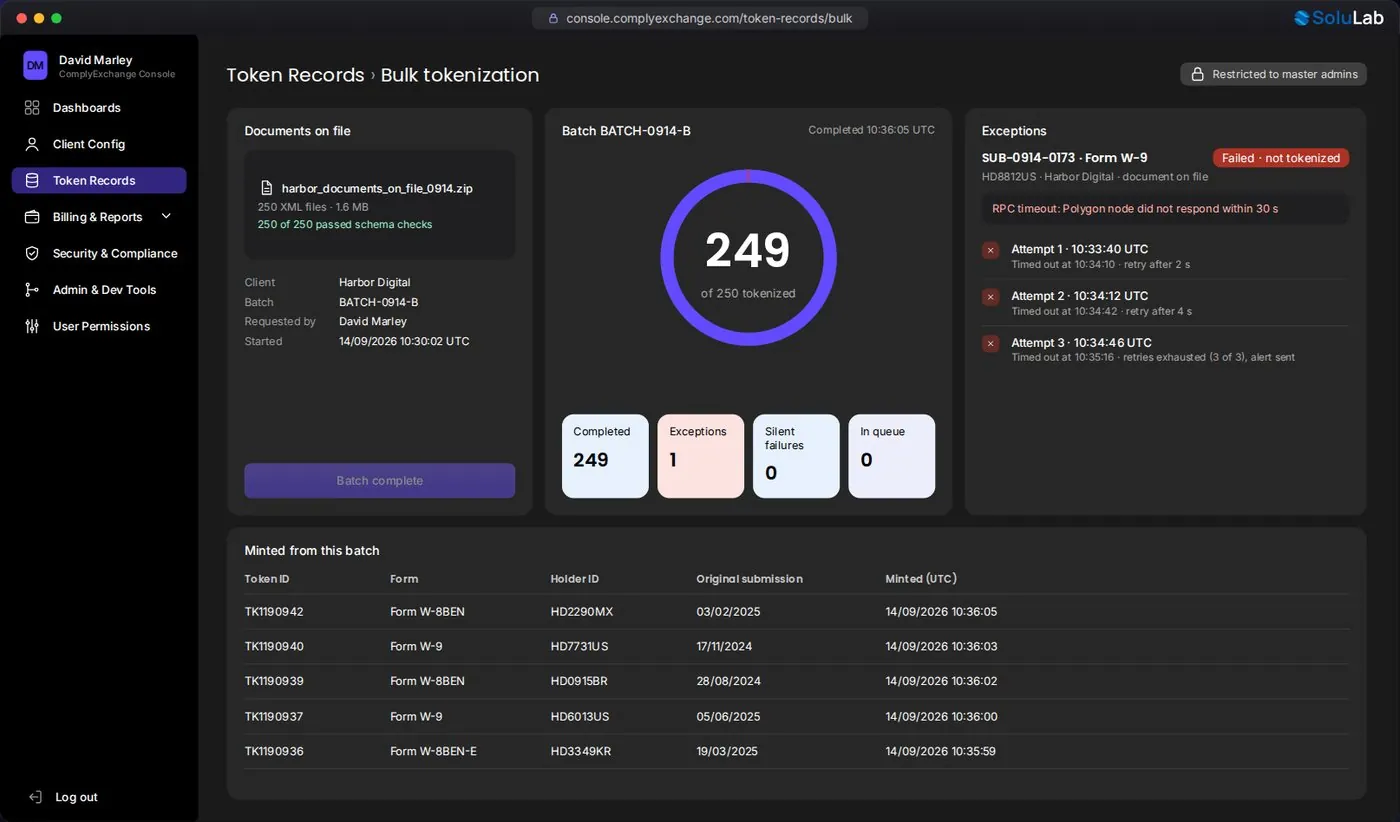Click holder ID HD7731US
Image resolution: width=1400 pixels, height=822 pixels.
pyautogui.click(x=579, y=646)
